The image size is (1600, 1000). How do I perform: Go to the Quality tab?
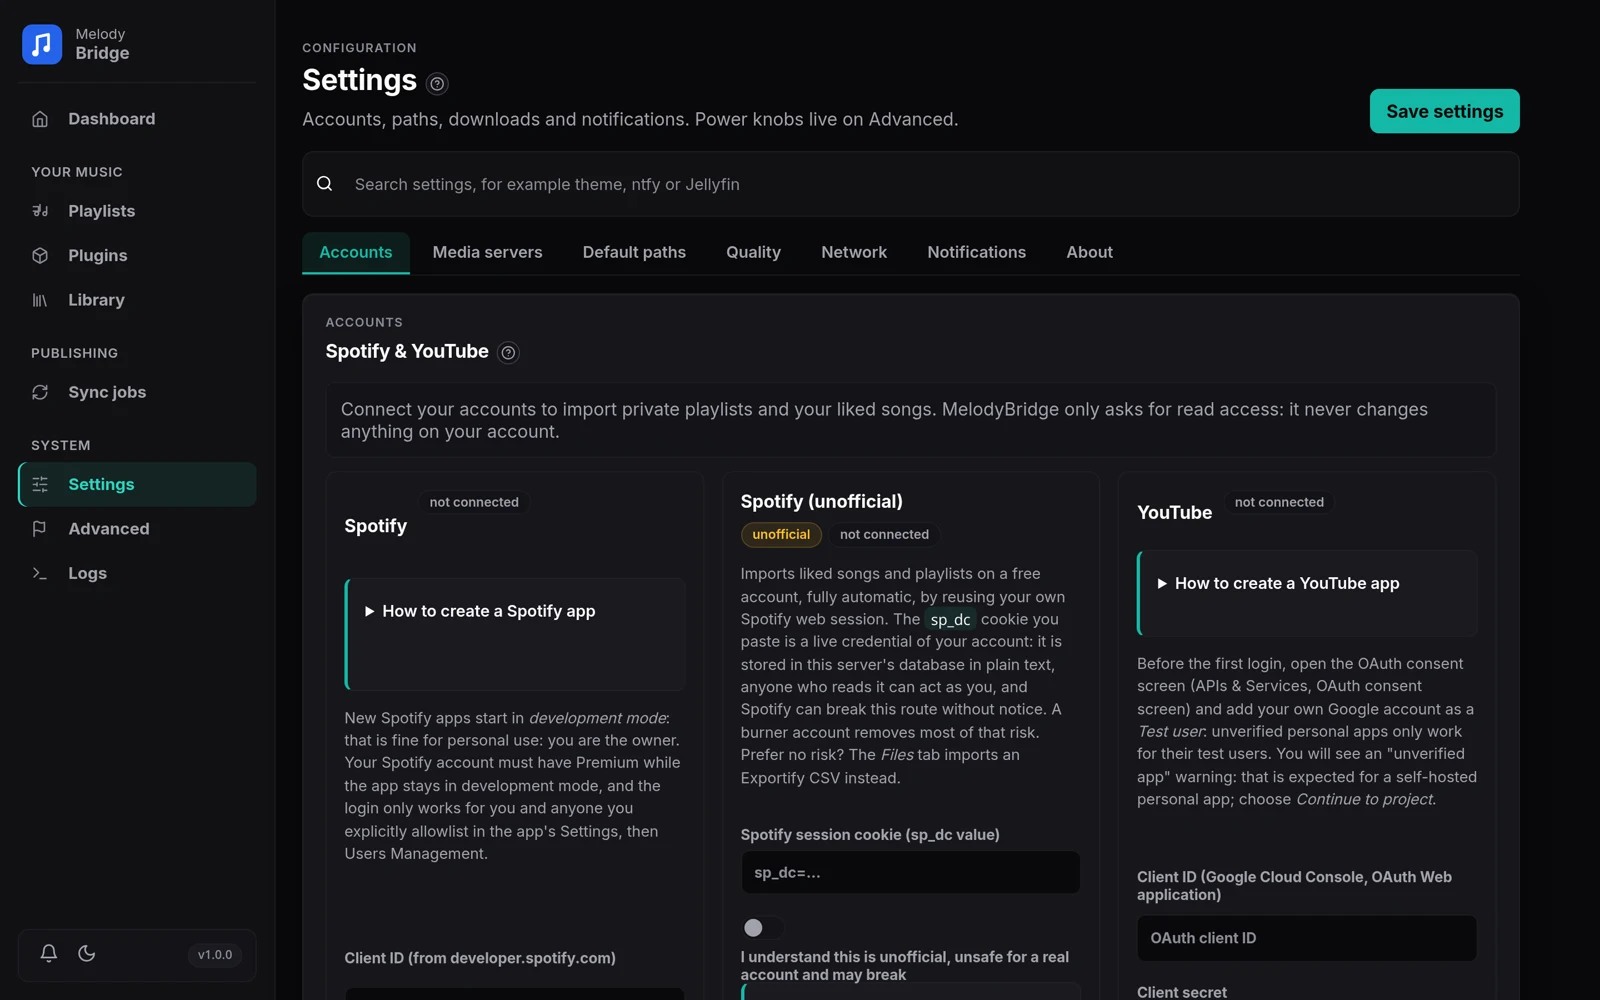point(753,252)
